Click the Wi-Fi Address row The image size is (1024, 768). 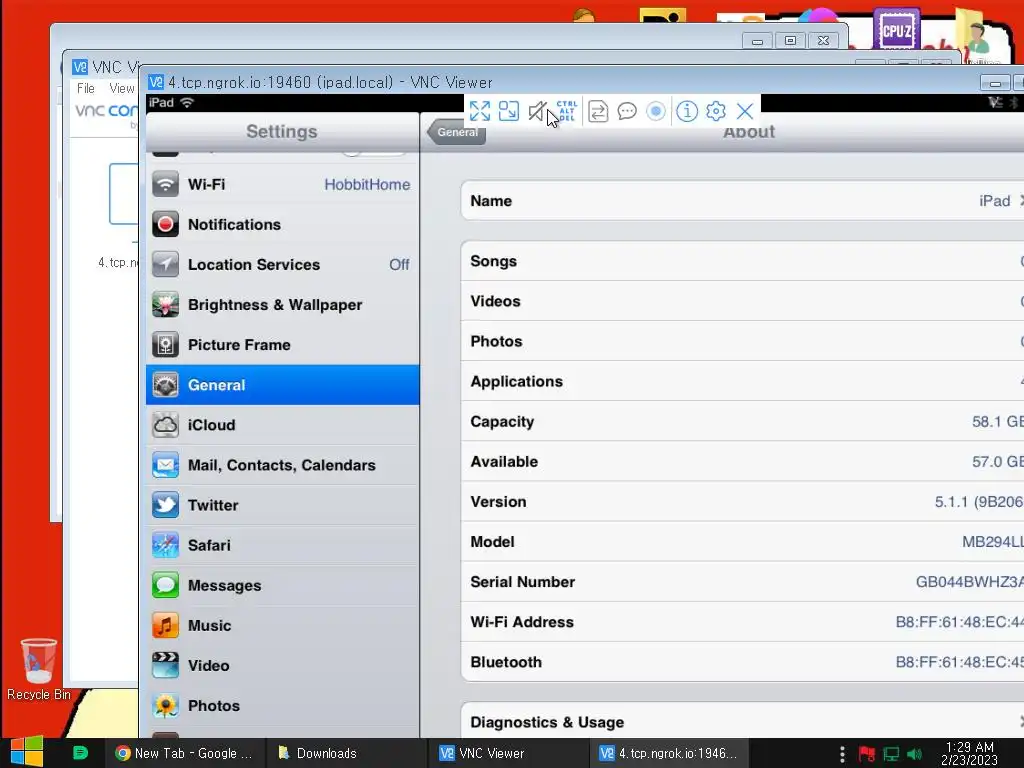(743, 622)
